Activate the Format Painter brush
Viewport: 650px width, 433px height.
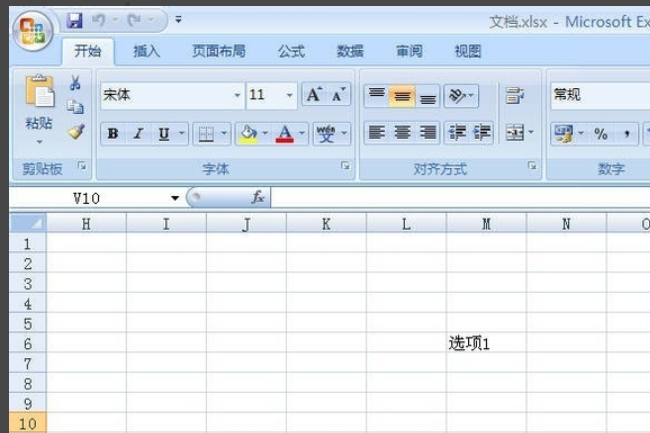[76, 132]
